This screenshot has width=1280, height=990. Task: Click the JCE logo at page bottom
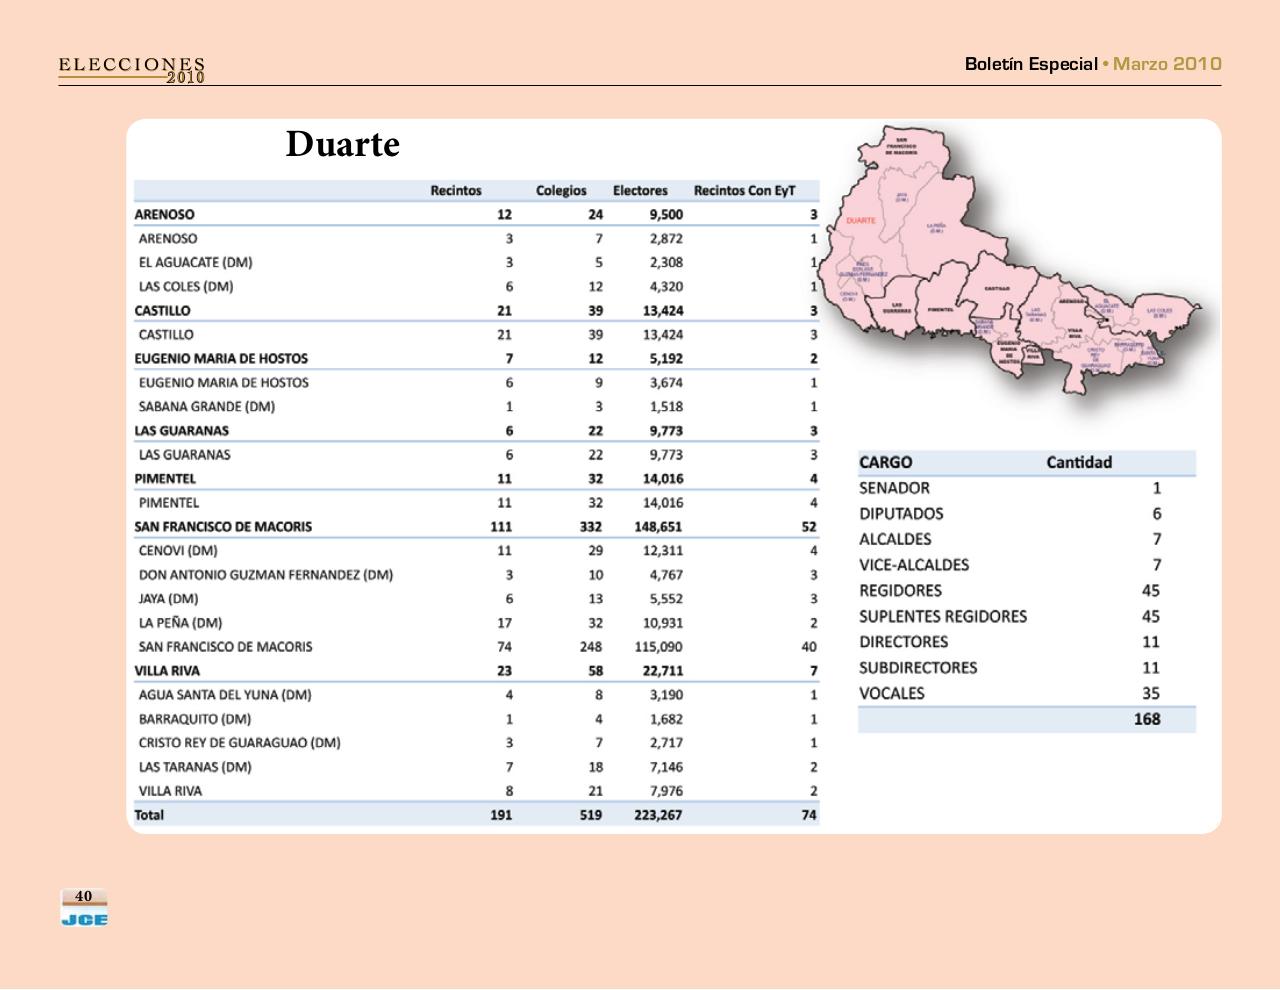coord(84,919)
